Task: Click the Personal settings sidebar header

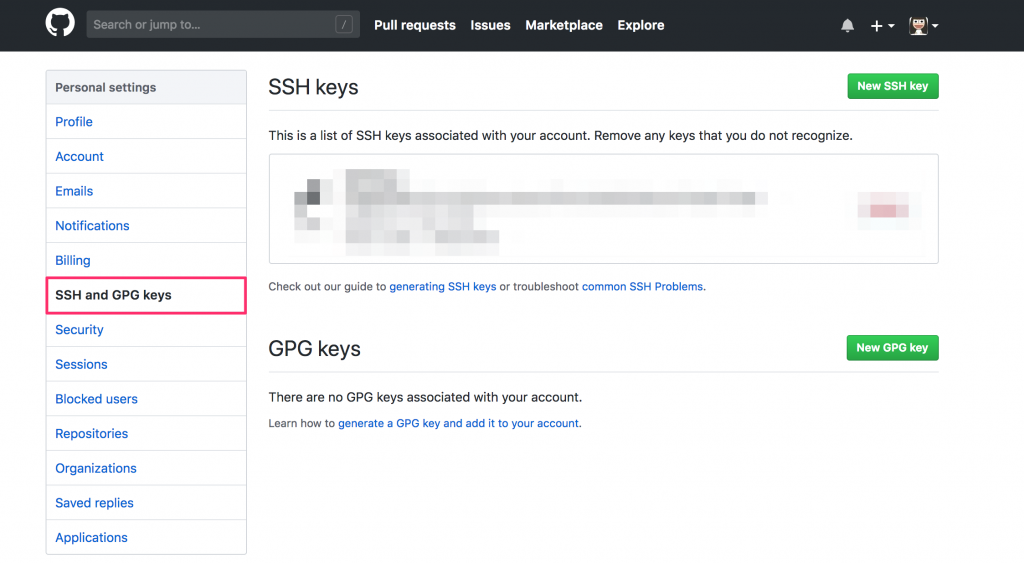Action: point(146,88)
